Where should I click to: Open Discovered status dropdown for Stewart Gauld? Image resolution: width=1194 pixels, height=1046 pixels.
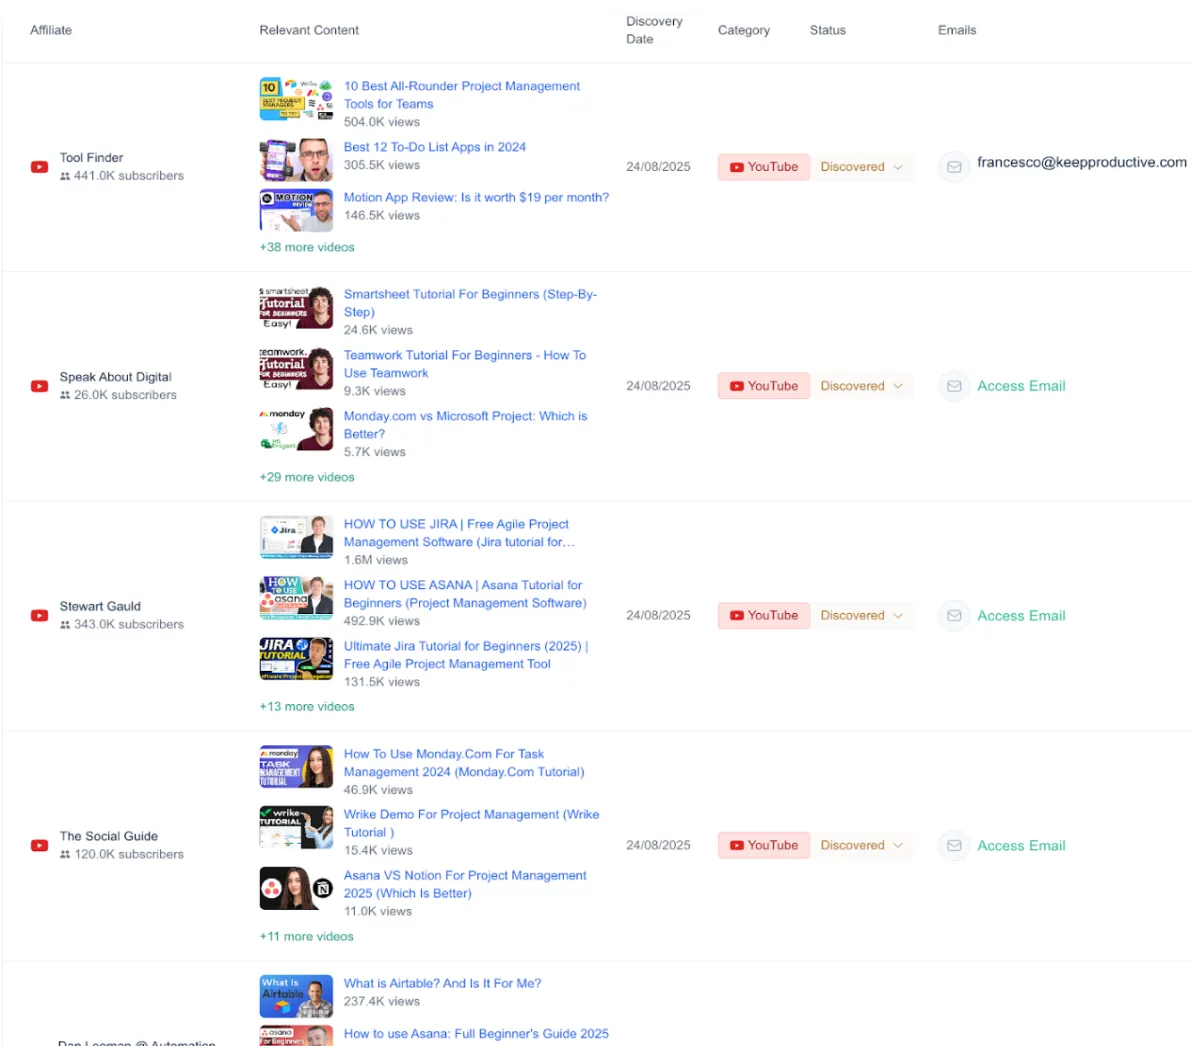point(861,615)
